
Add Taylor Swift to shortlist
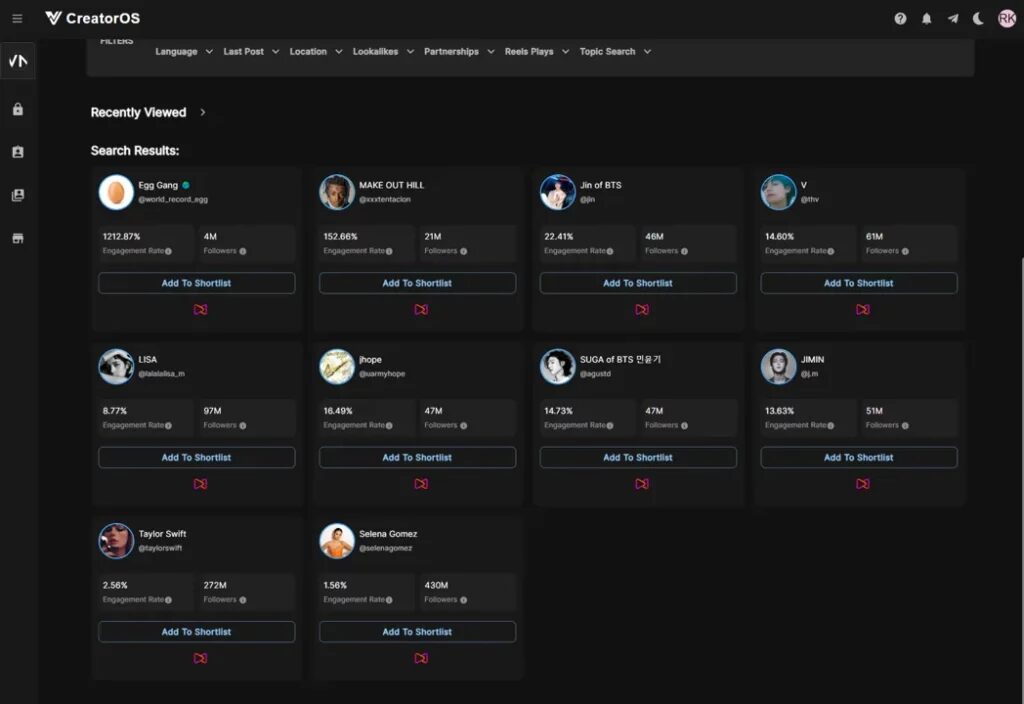pyautogui.click(x=197, y=632)
